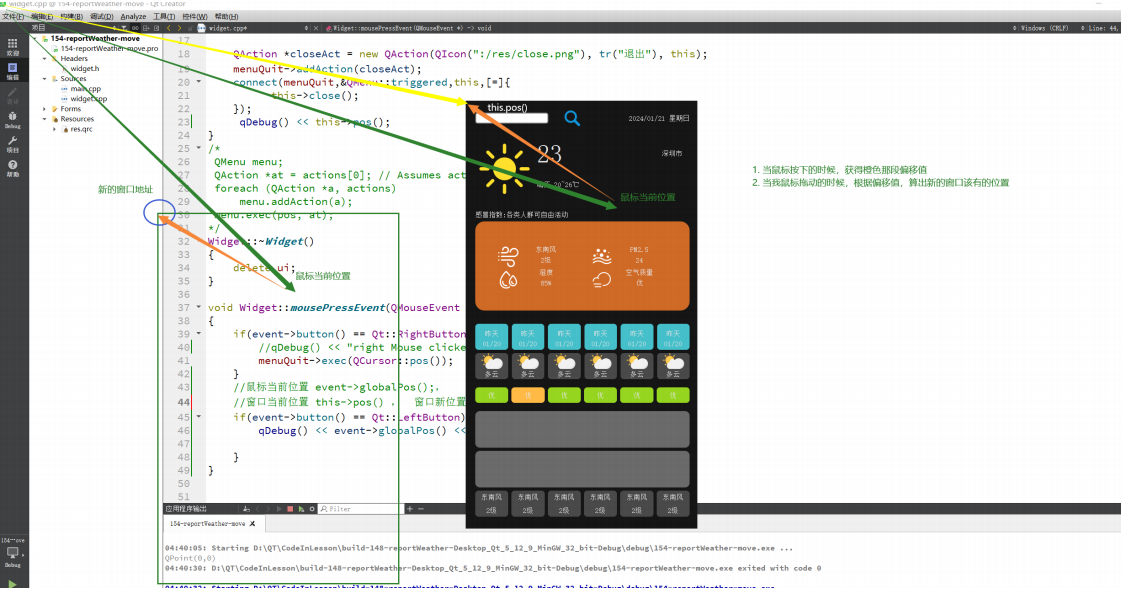Viewport: 1136px width, 611px height.
Task: Click the green Run button in sidebar
Action: (x=12, y=584)
